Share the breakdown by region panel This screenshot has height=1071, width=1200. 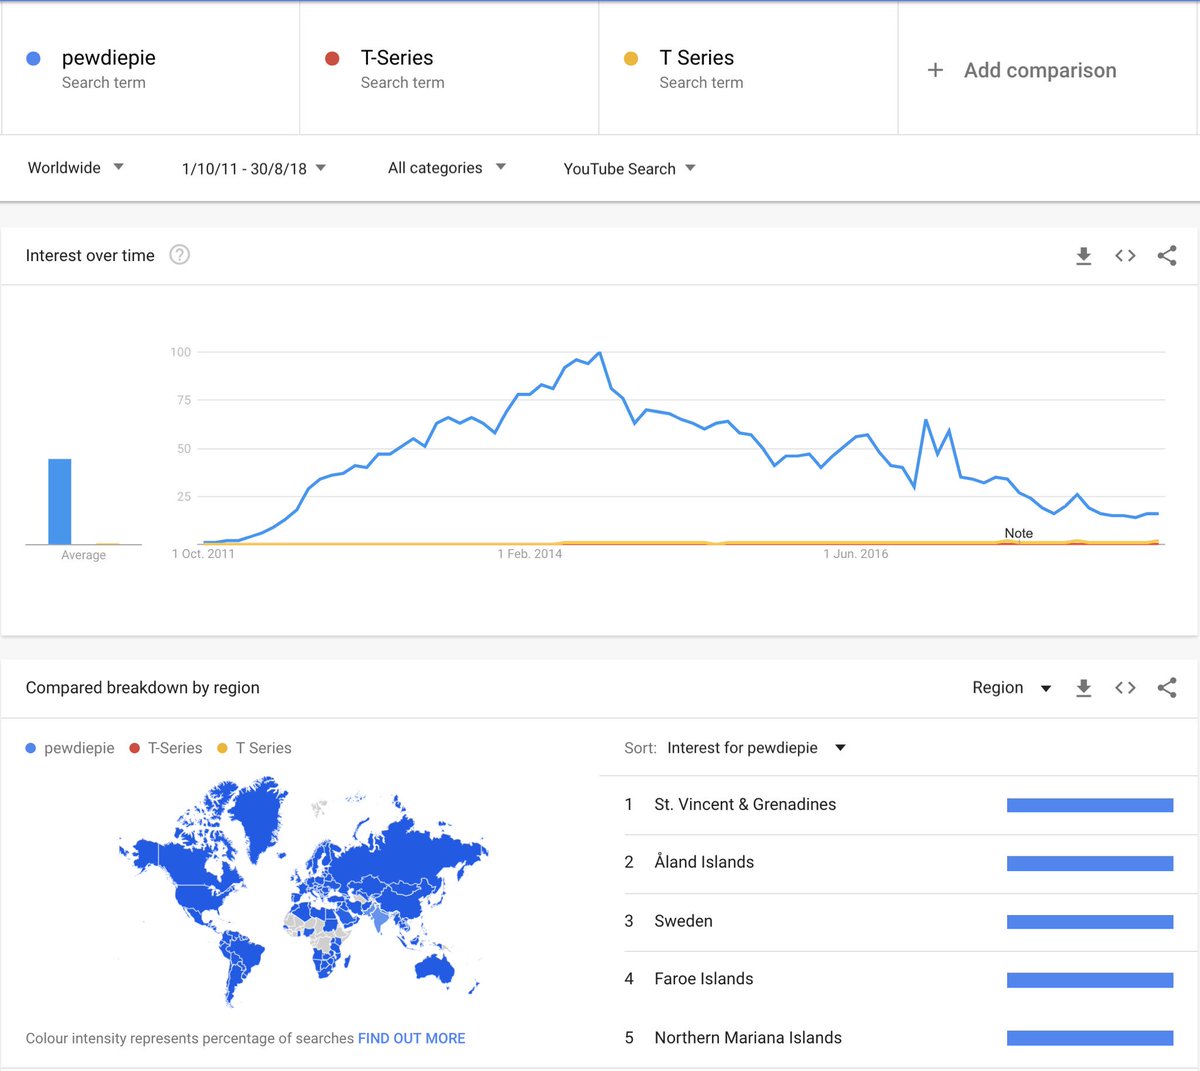pyautogui.click(x=1167, y=688)
